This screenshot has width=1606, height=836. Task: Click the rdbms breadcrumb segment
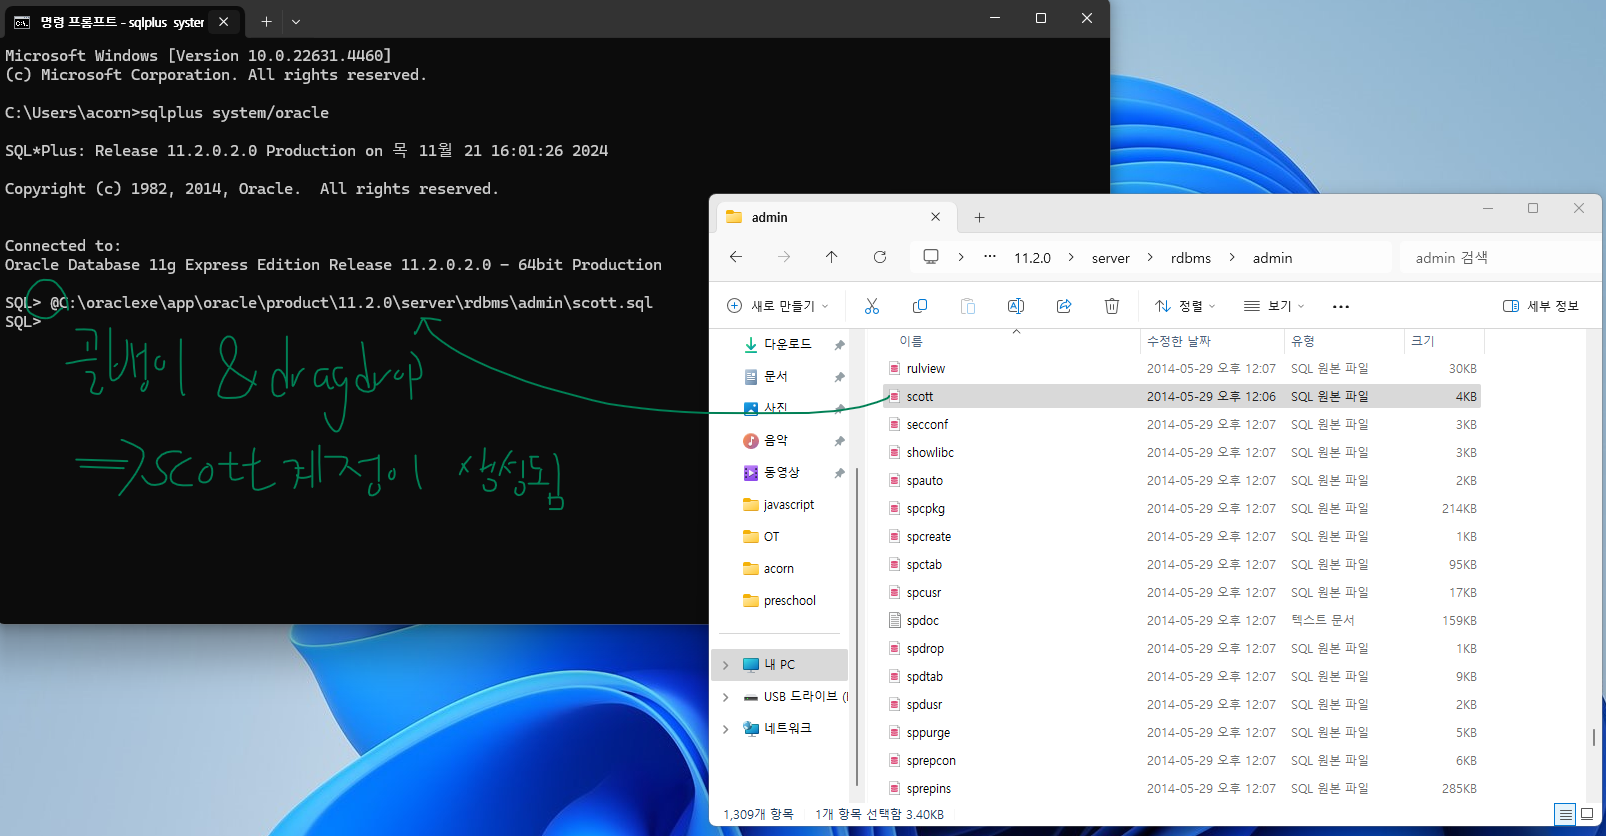click(x=1191, y=258)
